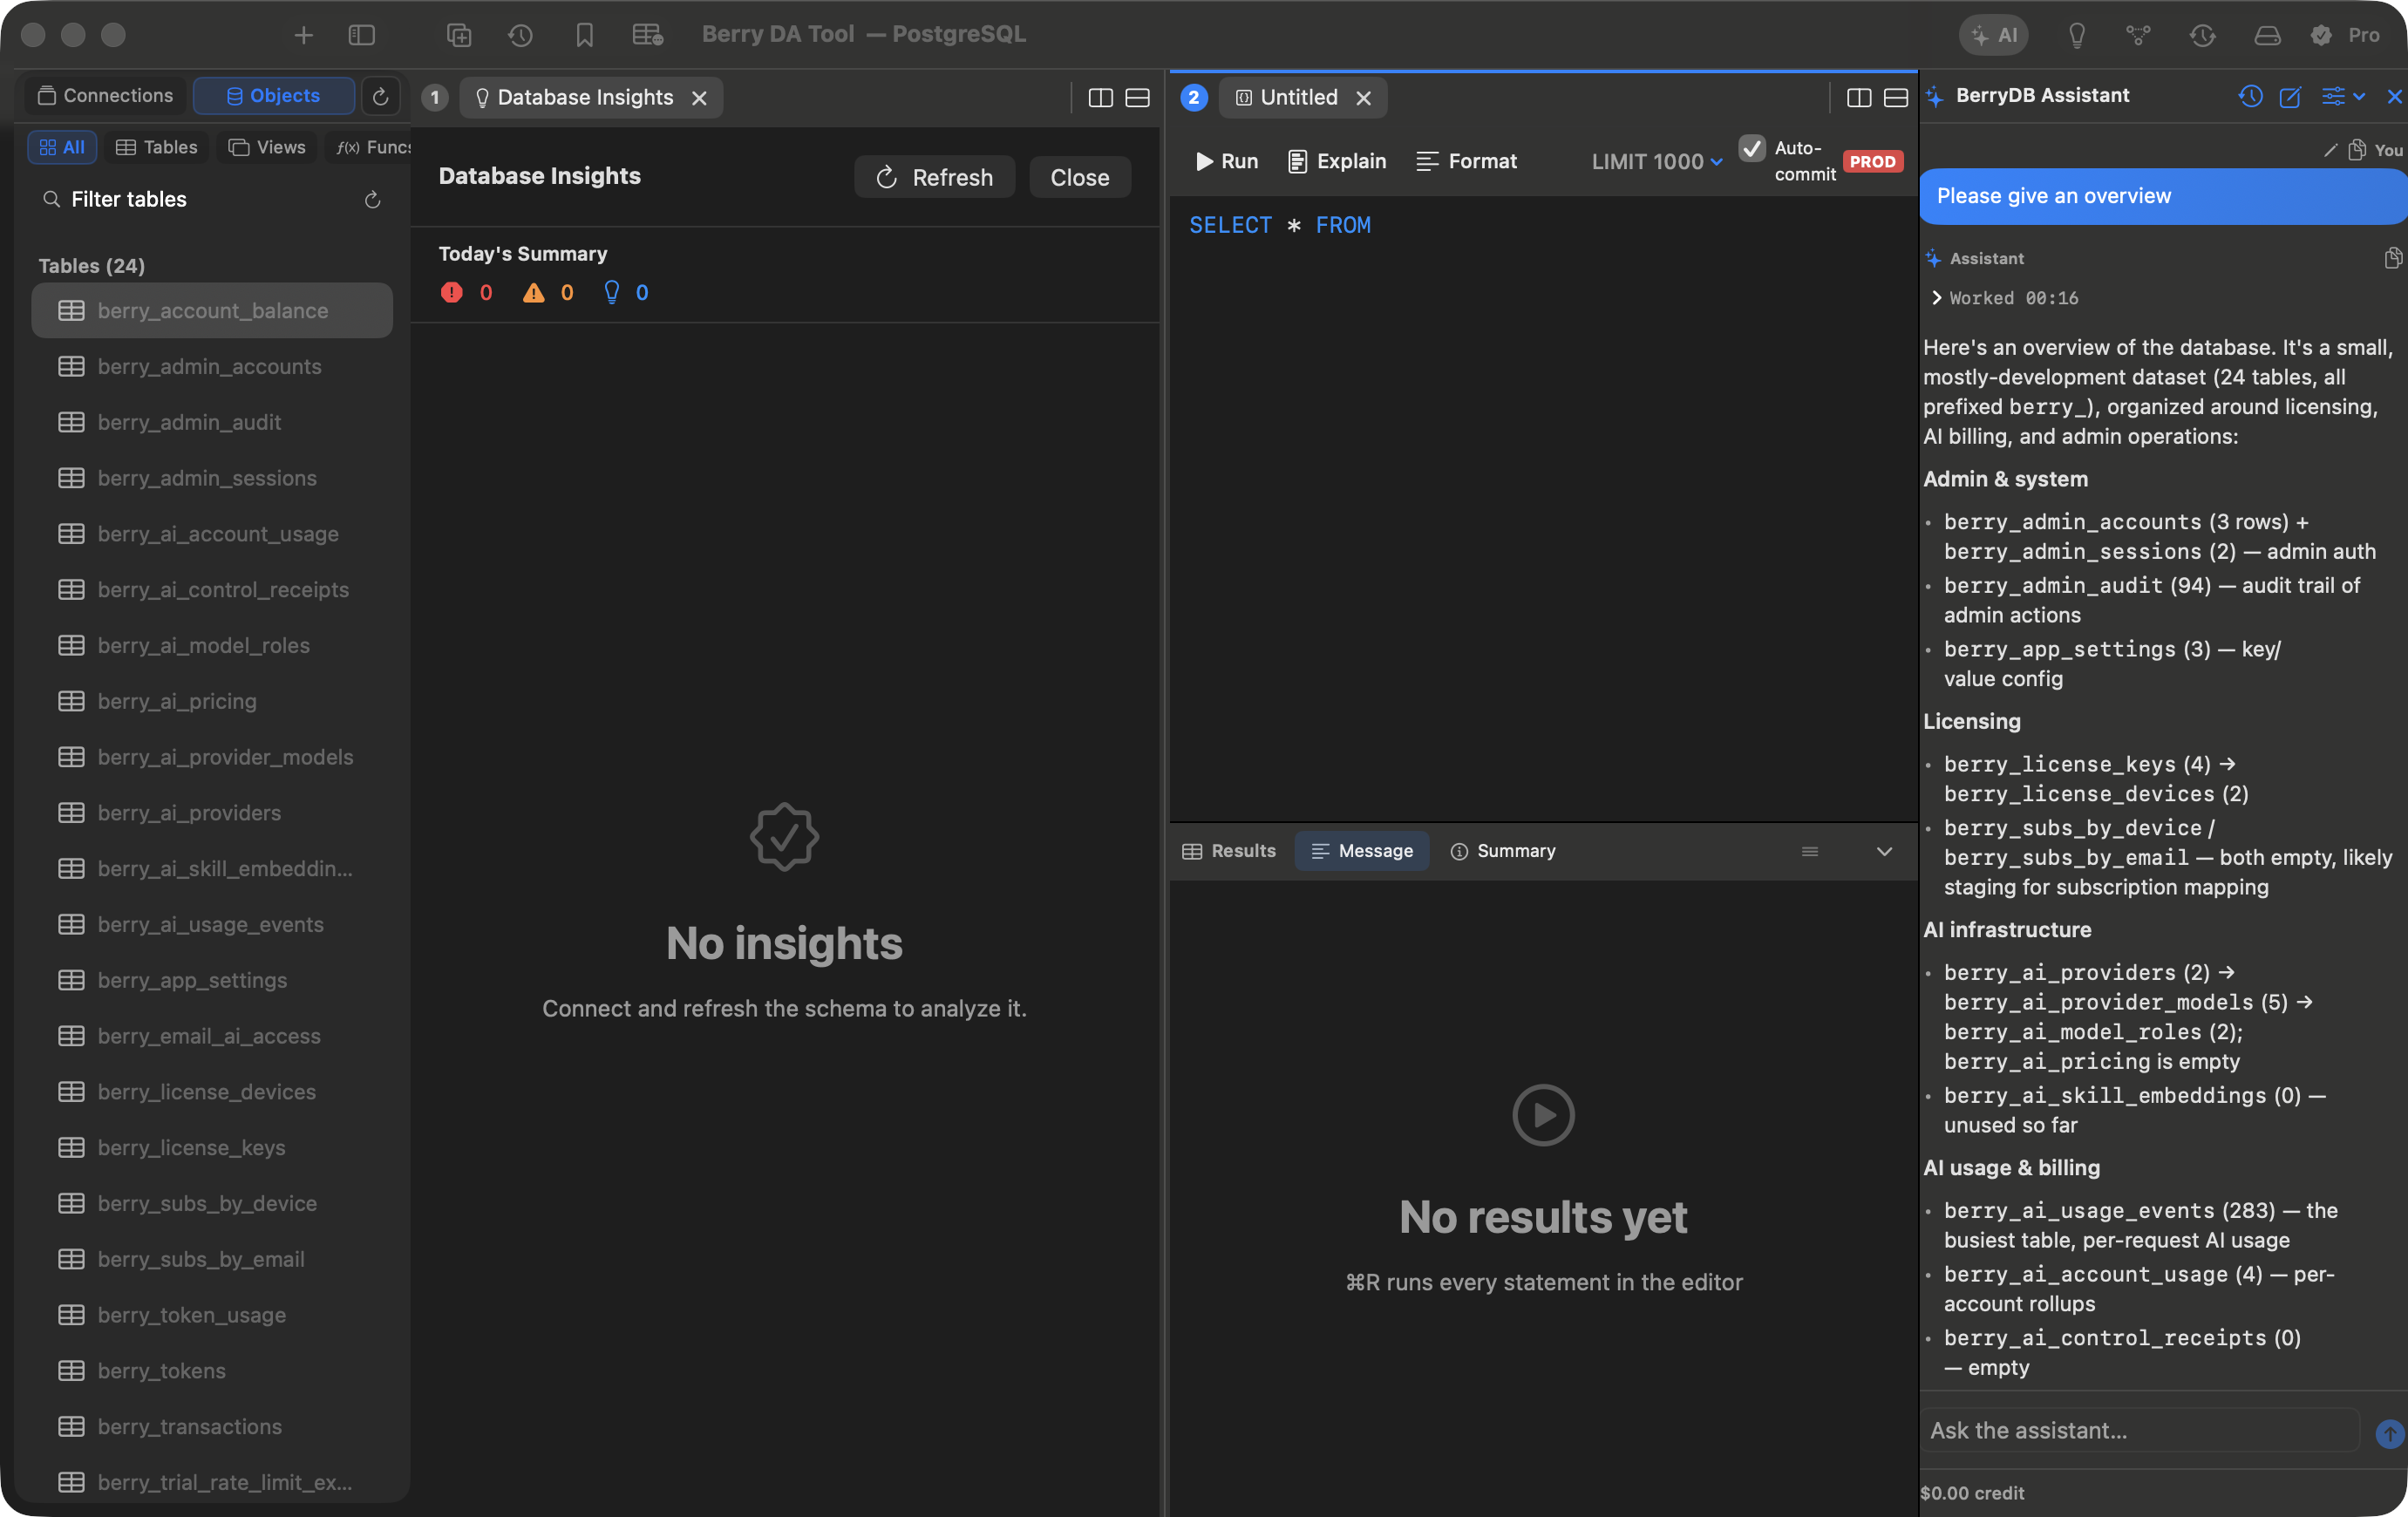This screenshot has height=1517, width=2408.
Task: Switch to the Connections tab
Action: coord(105,96)
